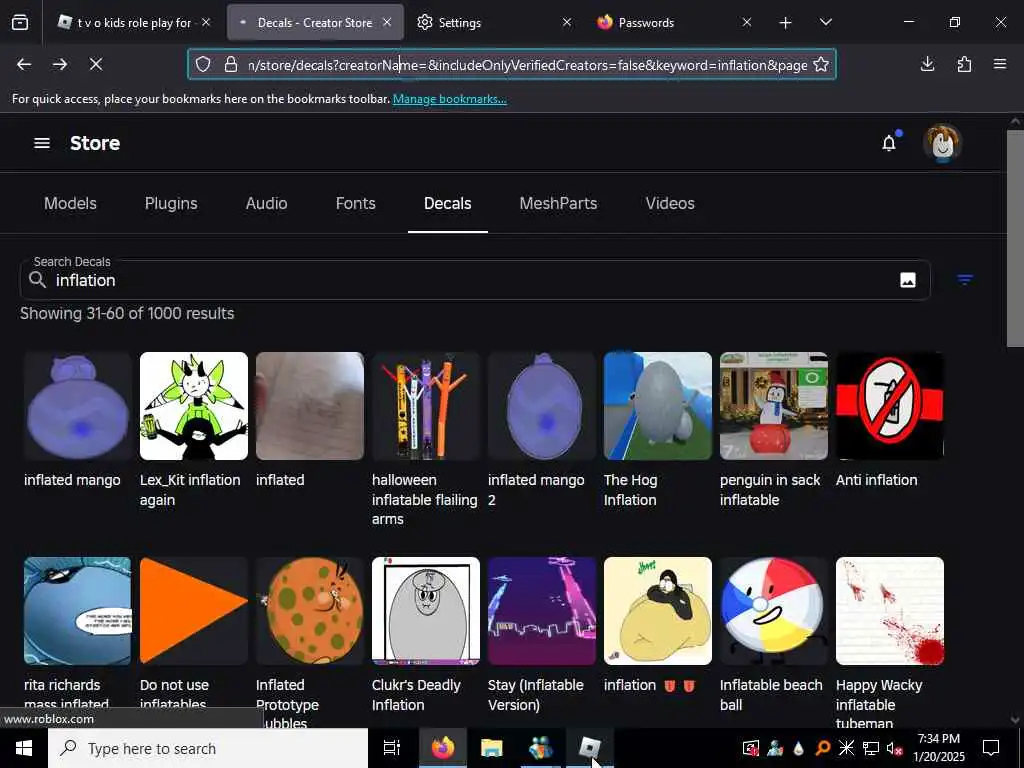Open Firefox View icon
The image size is (1024, 768).
click(x=20, y=22)
